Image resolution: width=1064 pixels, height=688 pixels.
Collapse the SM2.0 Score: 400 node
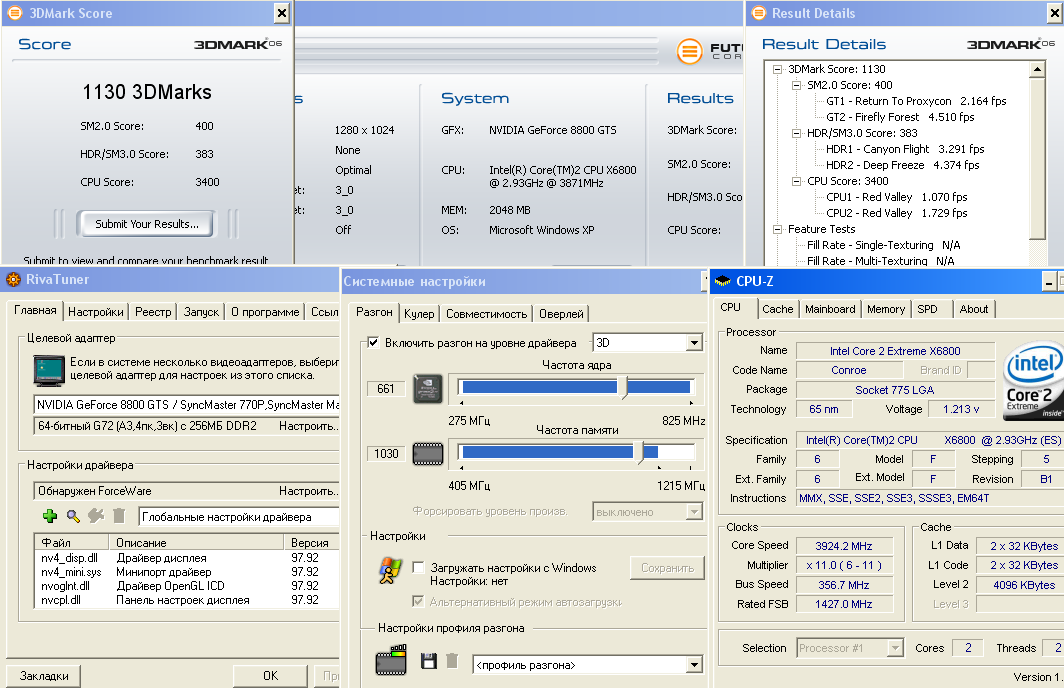point(797,85)
